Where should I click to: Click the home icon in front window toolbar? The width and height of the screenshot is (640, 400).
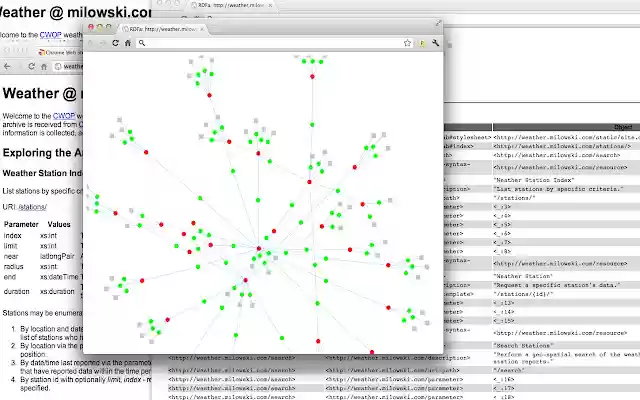pyautogui.click(x=128, y=43)
